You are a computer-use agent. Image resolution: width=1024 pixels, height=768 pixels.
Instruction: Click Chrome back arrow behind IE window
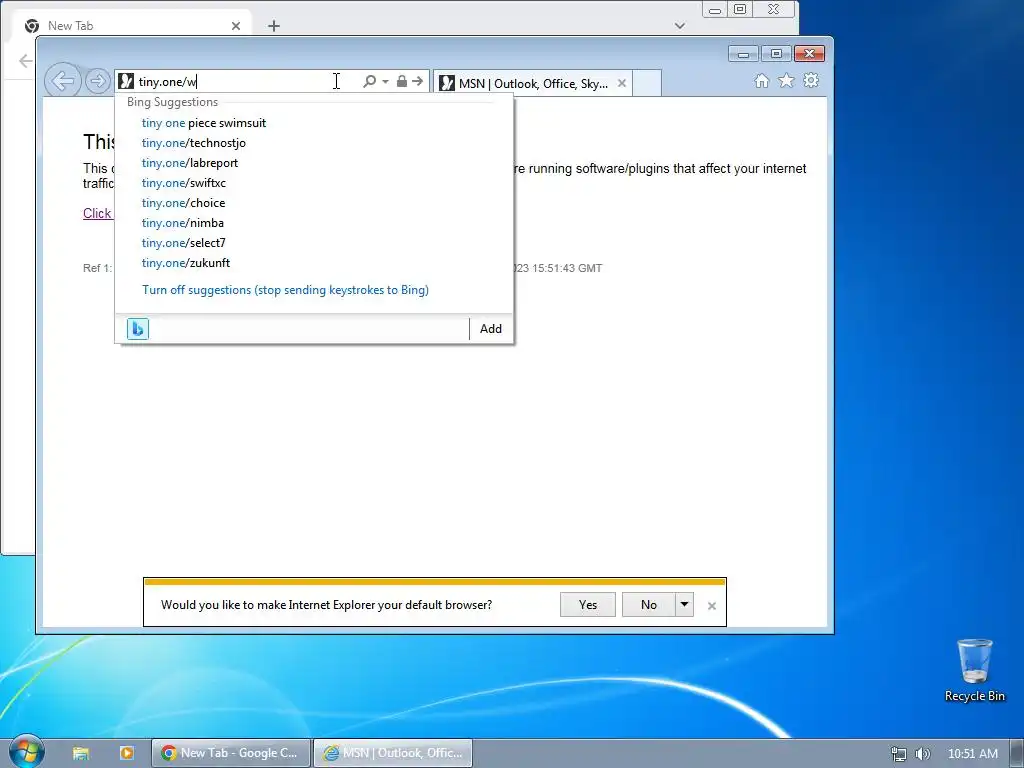(25, 61)
